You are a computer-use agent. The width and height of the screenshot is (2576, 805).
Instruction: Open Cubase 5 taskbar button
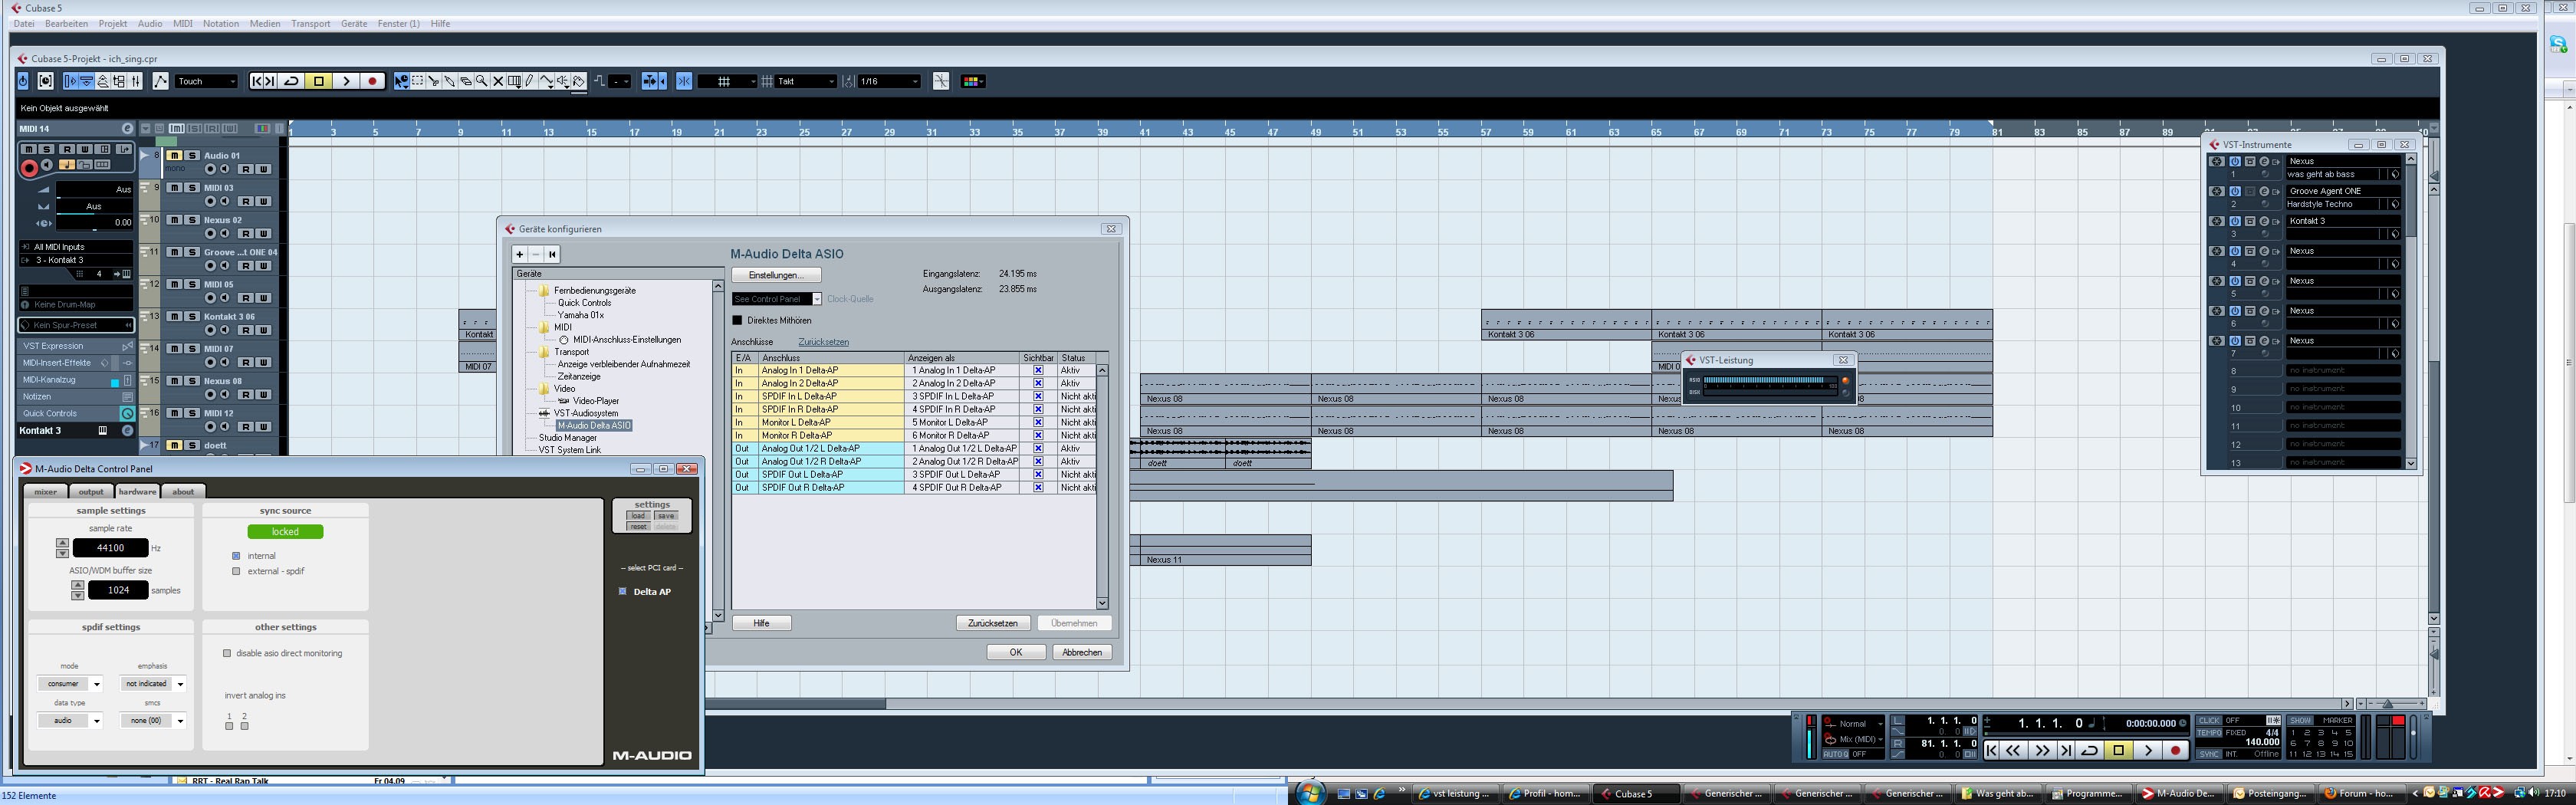click(x=1634, y=793)
